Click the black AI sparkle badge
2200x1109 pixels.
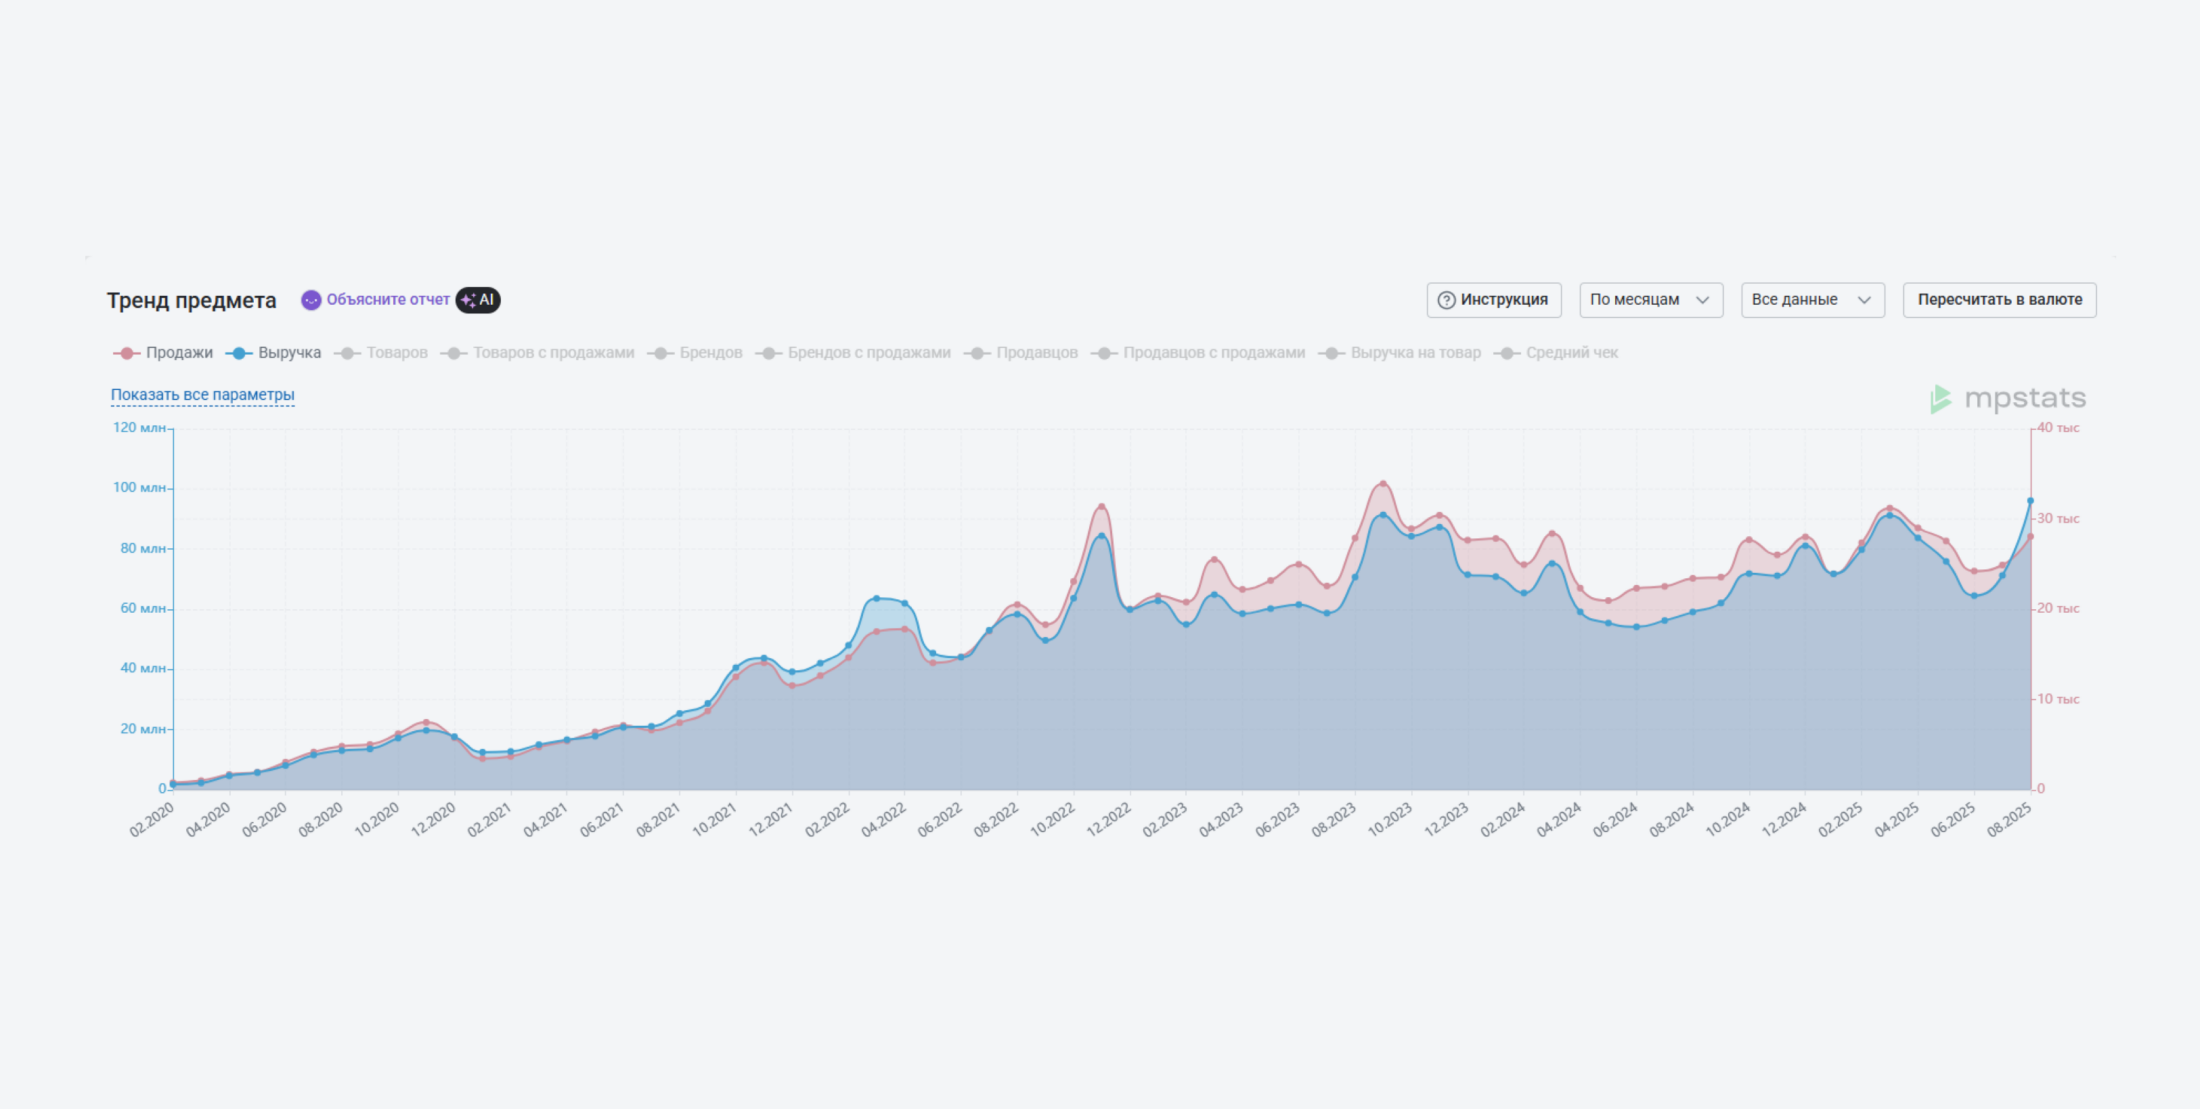[x=478, y=300]
